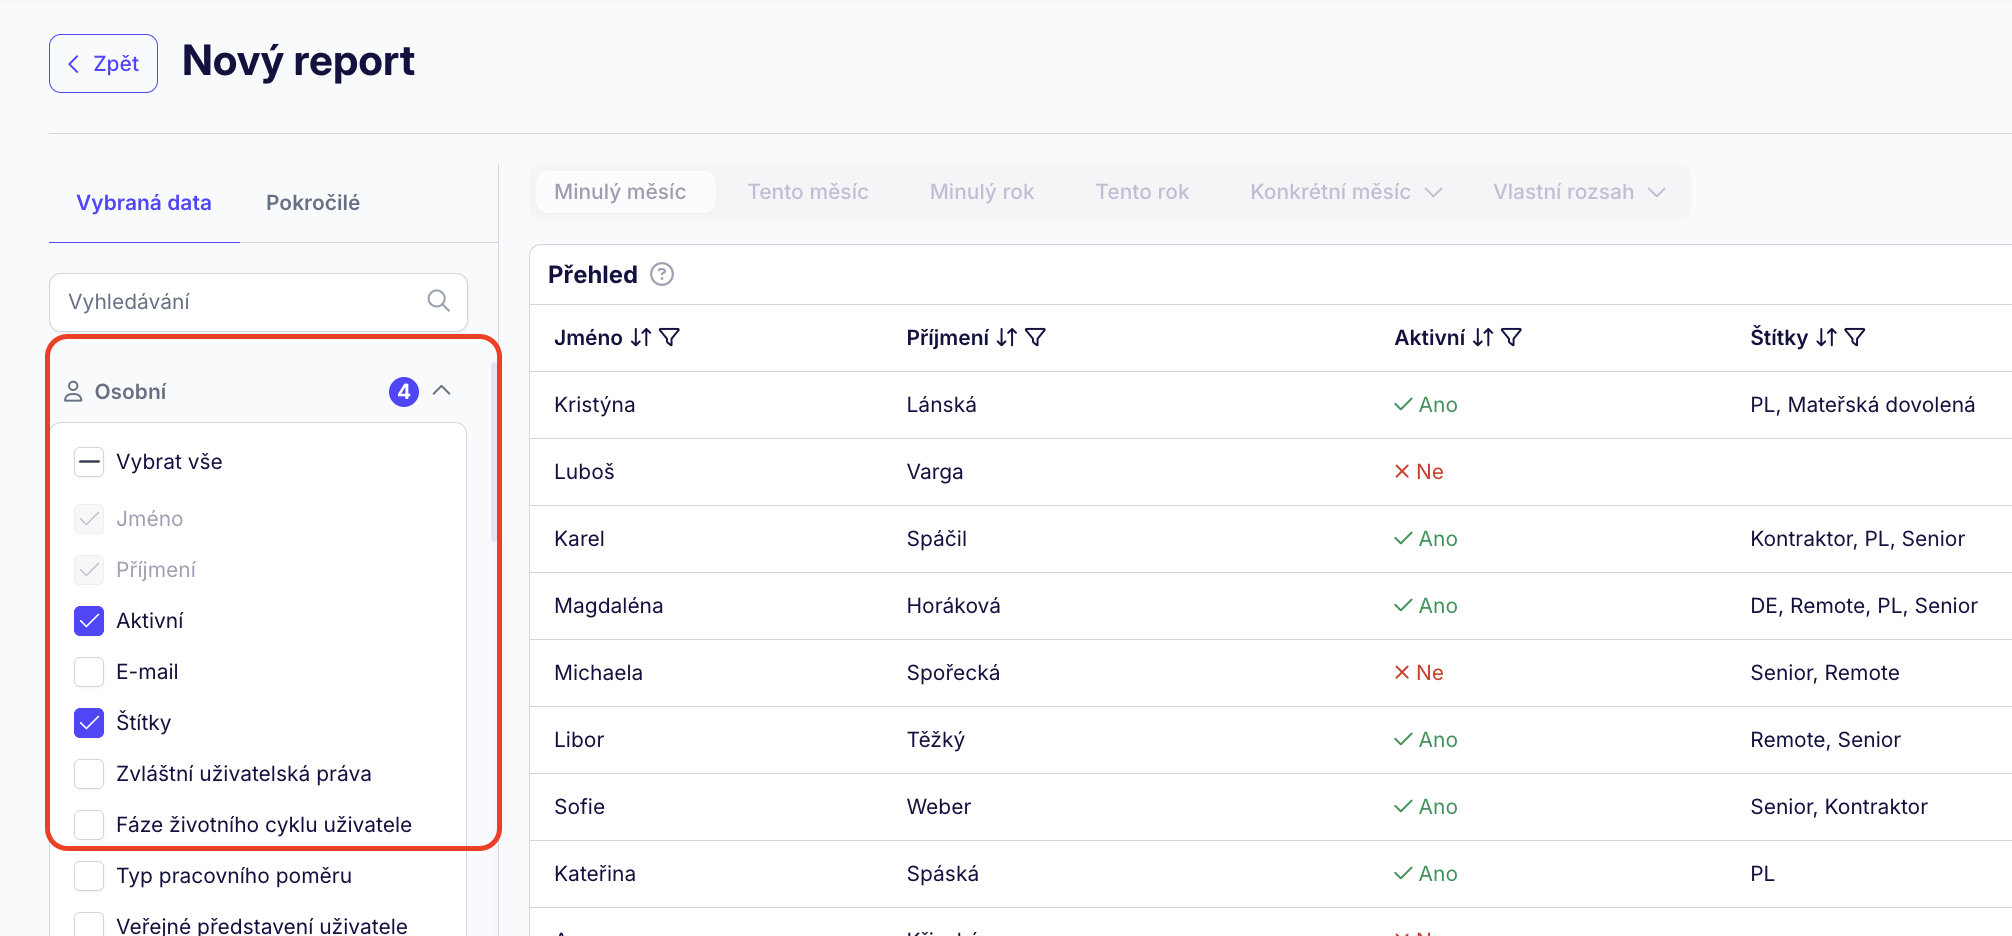Sort the Aktivní column
Image resolution: width=2012 pixels, height=936 pixels.
pos(1483,338)
